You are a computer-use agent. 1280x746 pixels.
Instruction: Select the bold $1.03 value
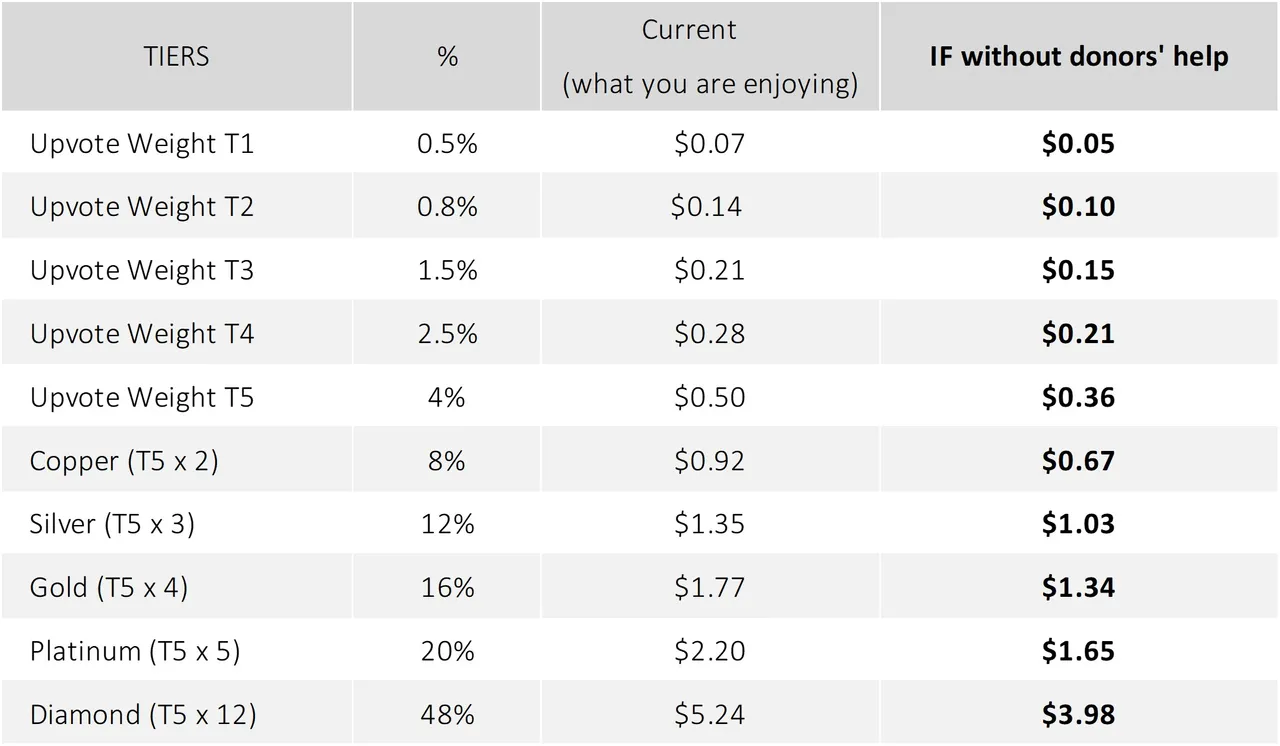coord(1078,524)
